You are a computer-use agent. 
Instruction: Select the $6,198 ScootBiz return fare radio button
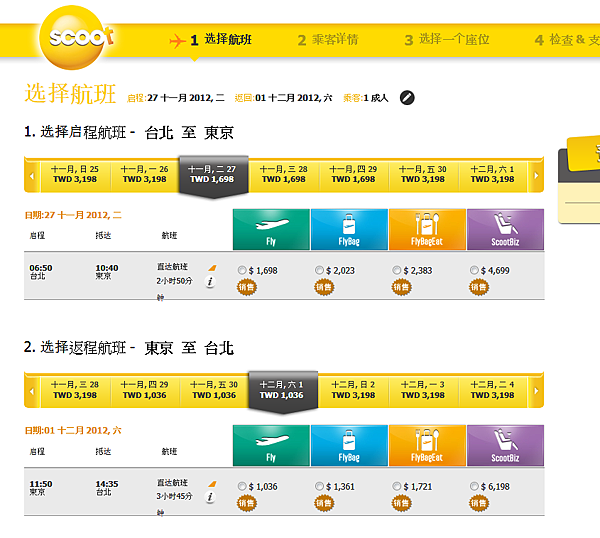point(474,486)
